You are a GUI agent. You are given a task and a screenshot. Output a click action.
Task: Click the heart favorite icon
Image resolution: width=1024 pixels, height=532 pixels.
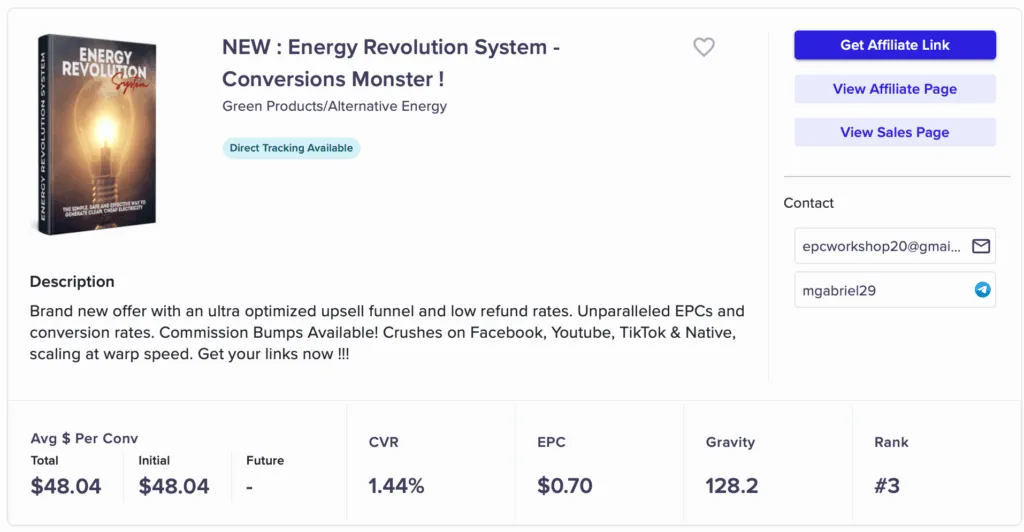pos(704,47)
